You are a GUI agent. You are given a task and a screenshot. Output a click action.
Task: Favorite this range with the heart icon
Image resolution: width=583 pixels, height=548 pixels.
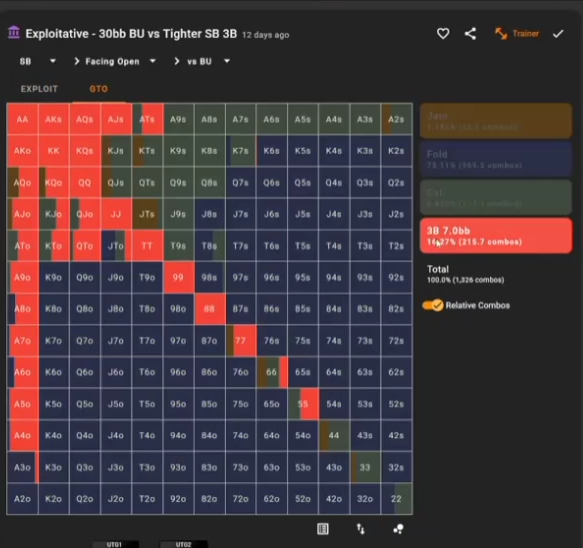[442, 34]
